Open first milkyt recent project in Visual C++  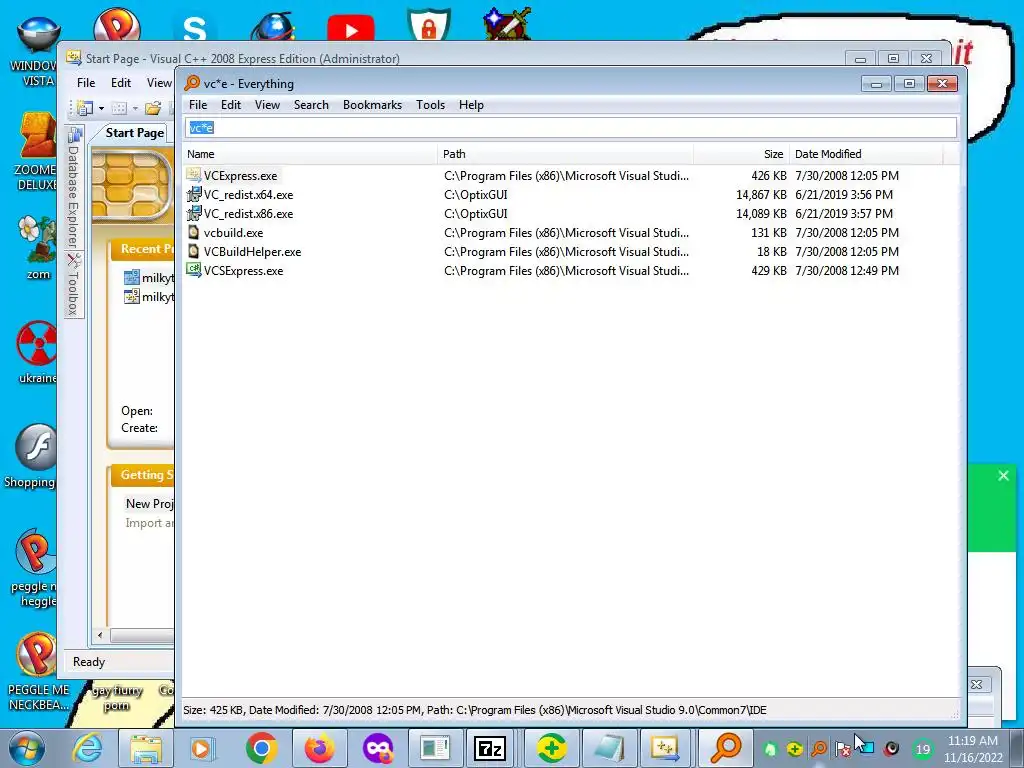point(149,278)
